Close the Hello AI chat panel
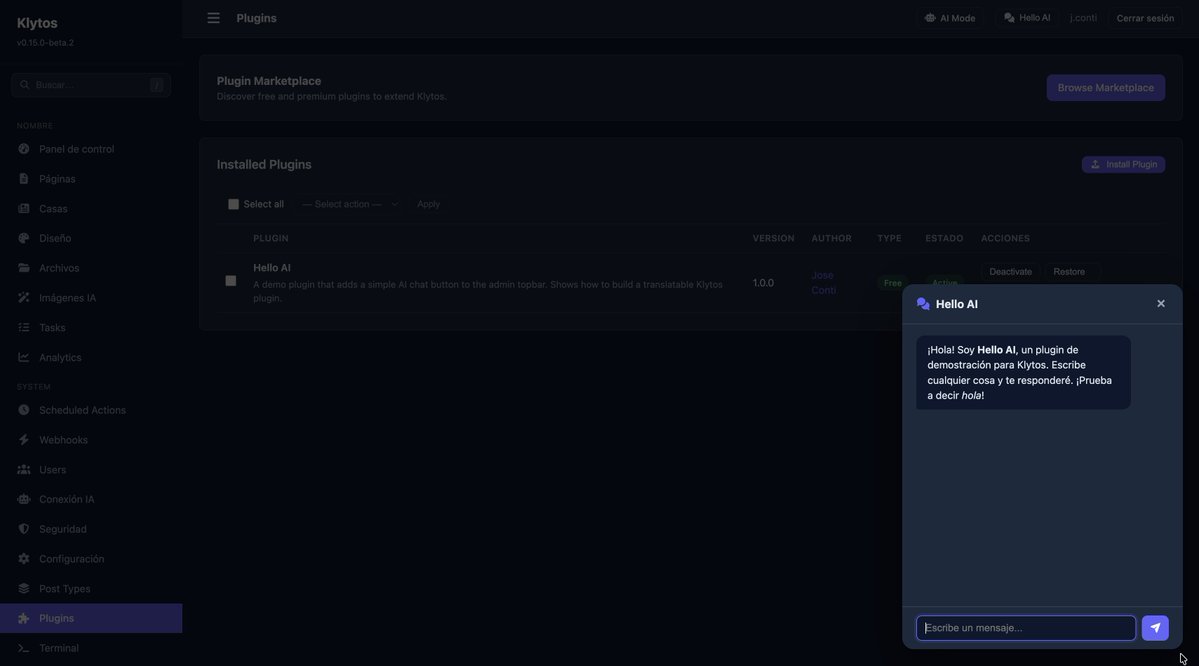The image size is (1199, 666). tap(1161, 304)
